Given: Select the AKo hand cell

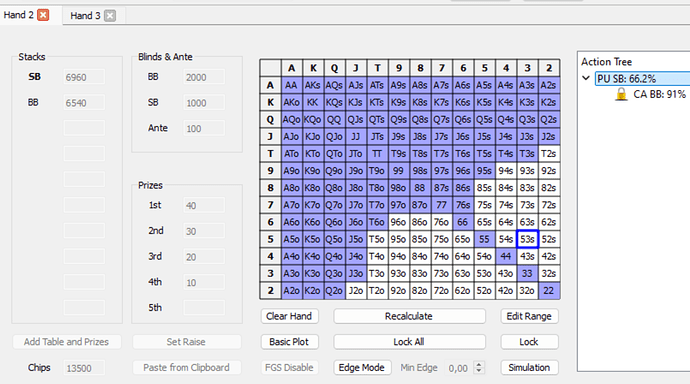Looking at the screenshot, I should coord(291,102).
